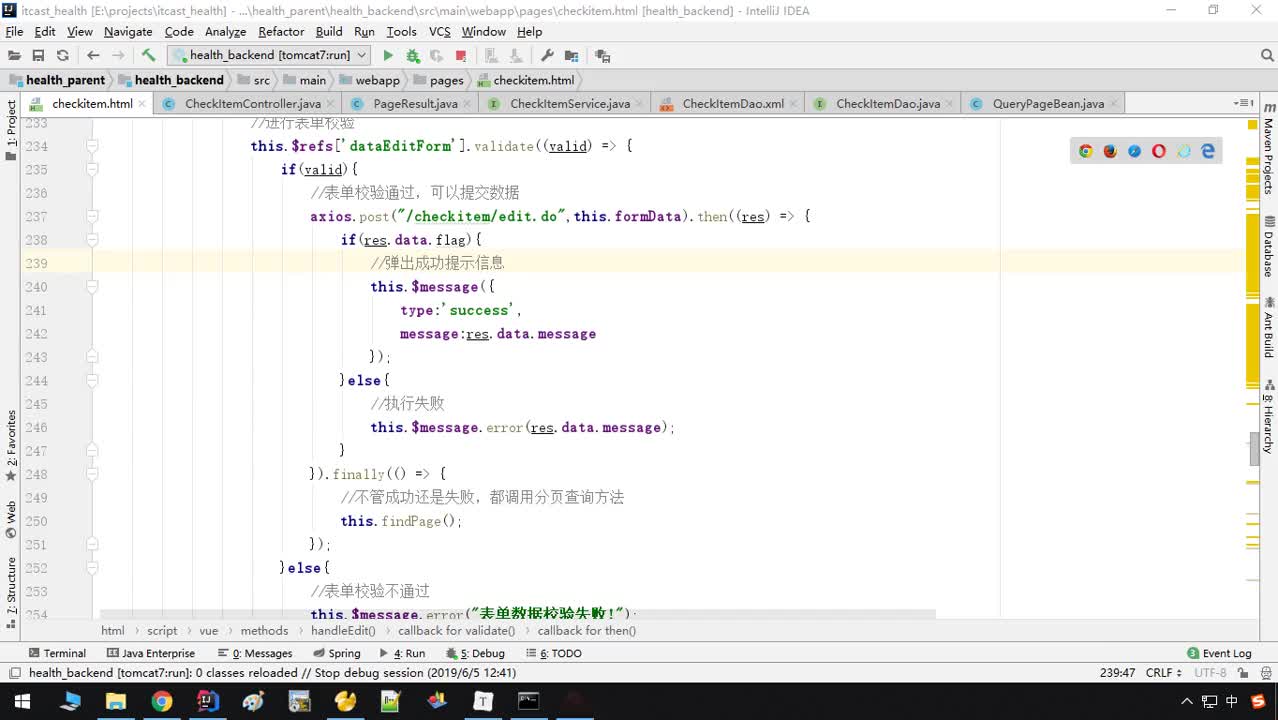The image size is (1278, 720).
Task: Open in Chrome browser icon in editor
Action: tap(1085, 151)
